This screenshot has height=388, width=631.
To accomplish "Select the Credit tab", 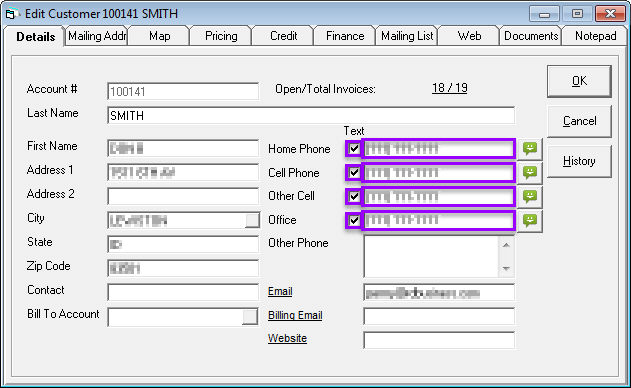I will click(283, 36).
